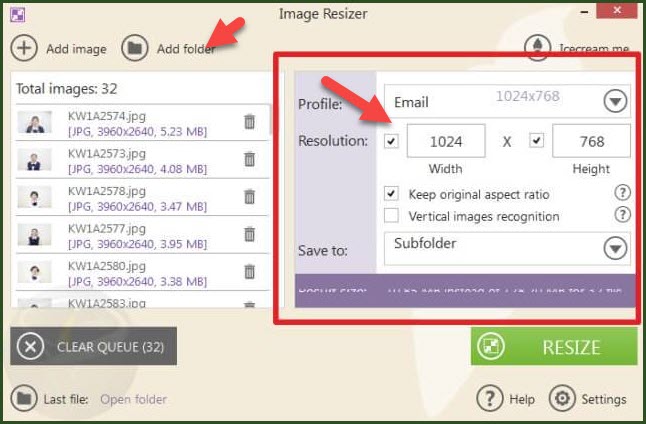The height and width of the screenshot is (424, 646).
Task: Click the CLEAR QUEUE (32) button
Action: [93, 347]
